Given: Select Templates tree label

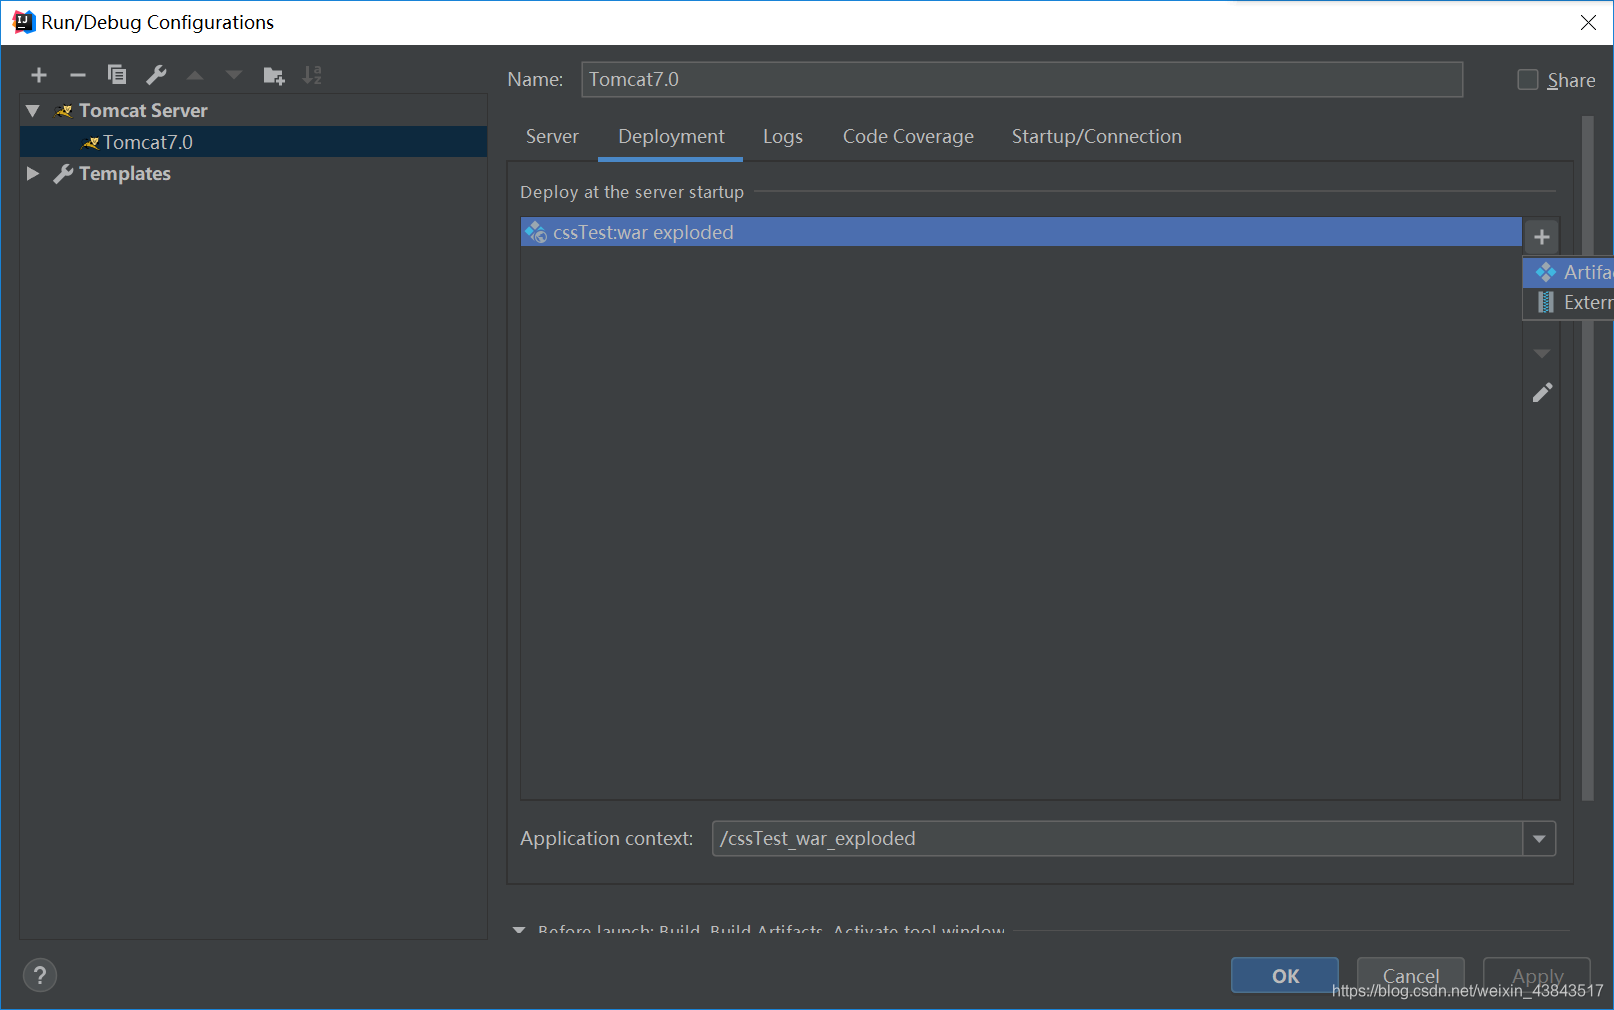Looking at the screenshot, I should click(125, 174).
